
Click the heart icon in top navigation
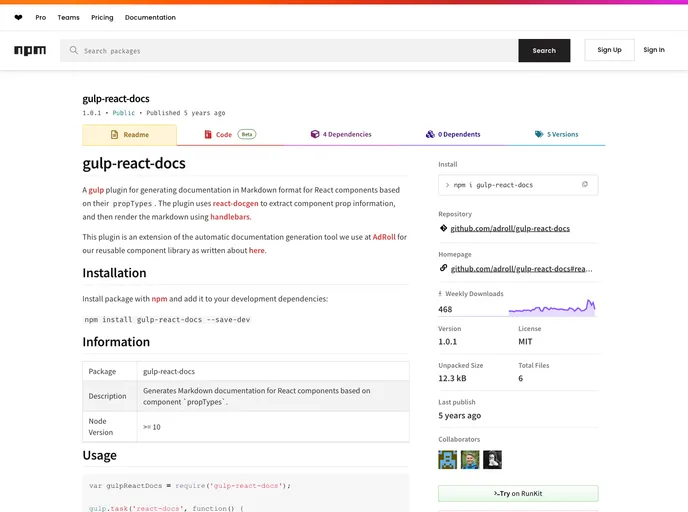(x=18, y=18)
